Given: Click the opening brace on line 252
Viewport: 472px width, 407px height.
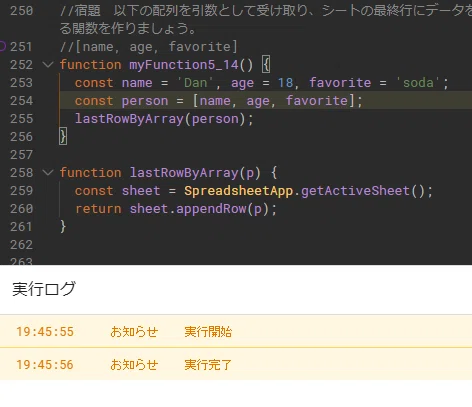Looking at the screenshot, I should [266, 65].
